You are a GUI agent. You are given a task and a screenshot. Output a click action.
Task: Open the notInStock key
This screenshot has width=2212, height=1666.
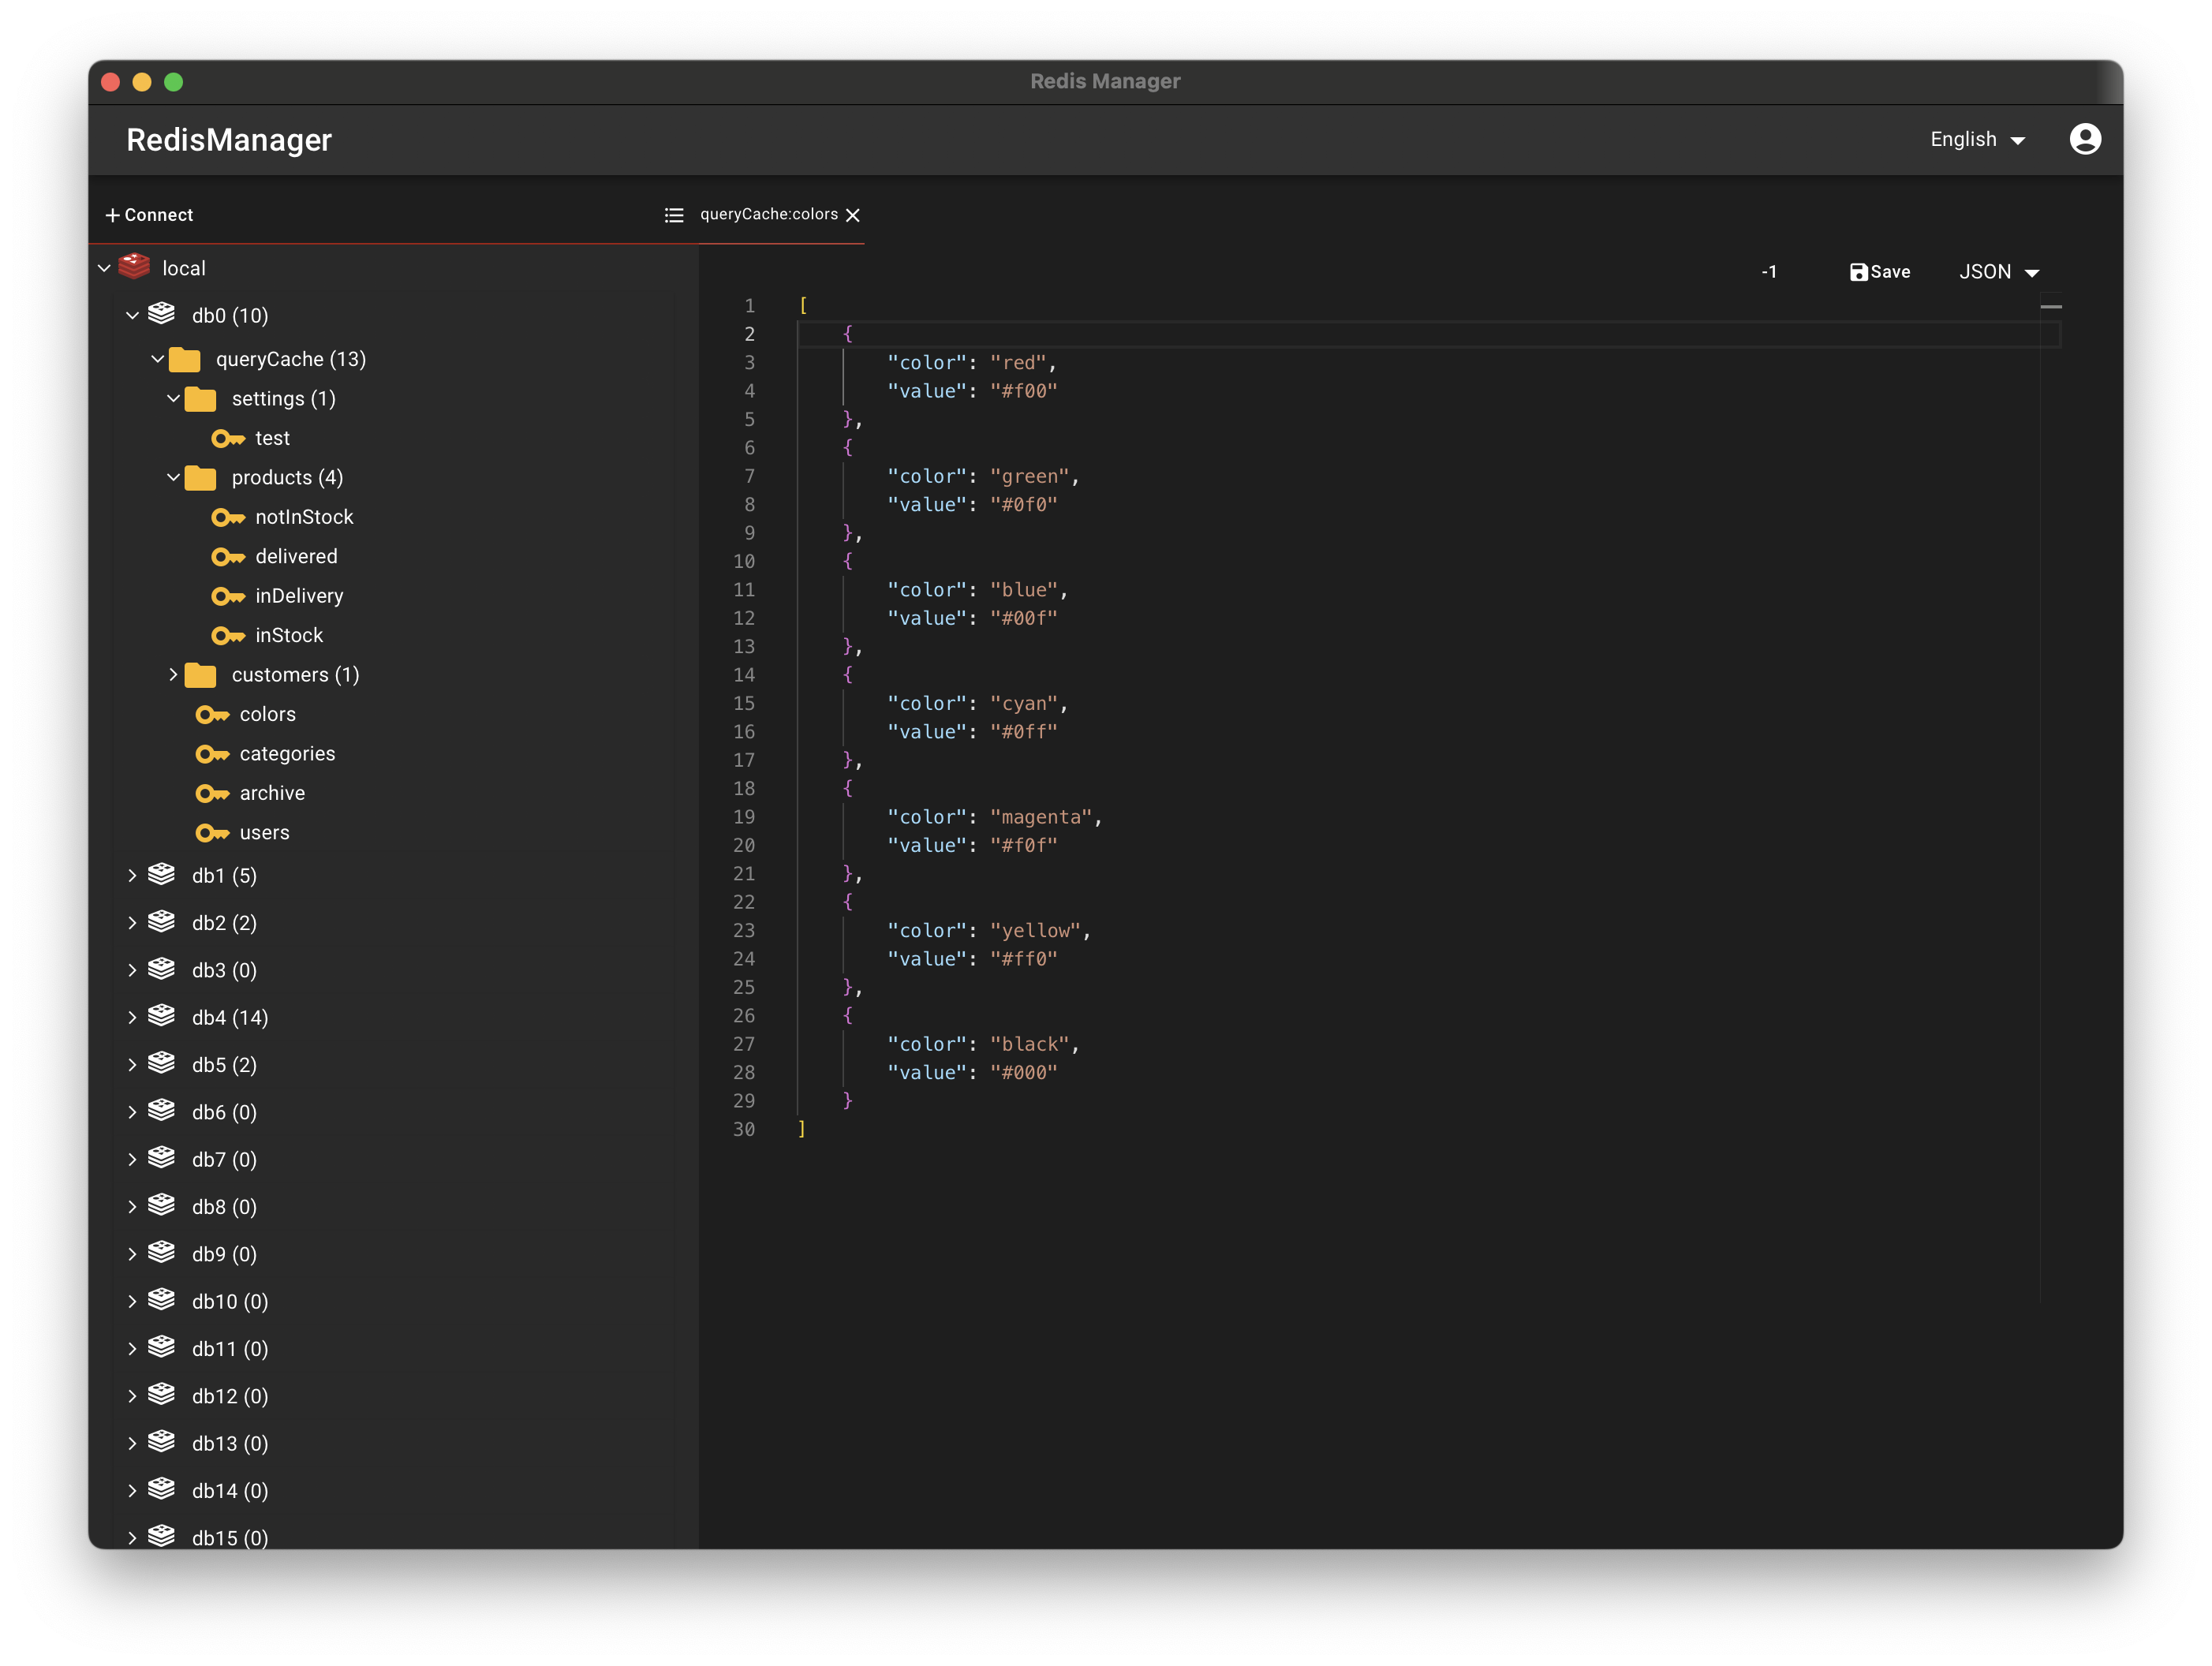(x=304, y=517)
